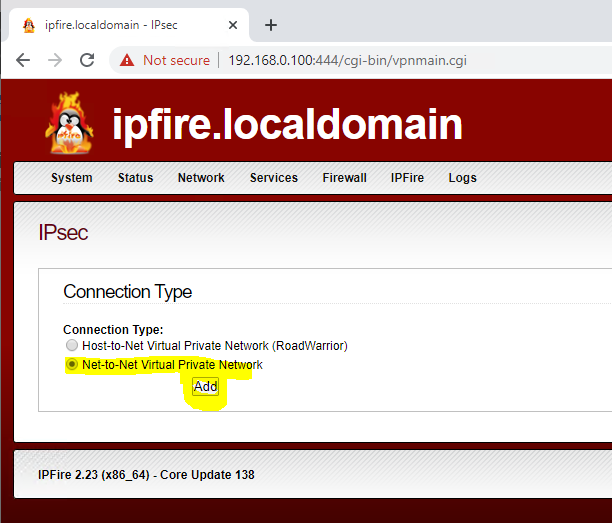Click the IPFire penguin logo
This screenshot has width=612, height=523.
pos(69,123)
